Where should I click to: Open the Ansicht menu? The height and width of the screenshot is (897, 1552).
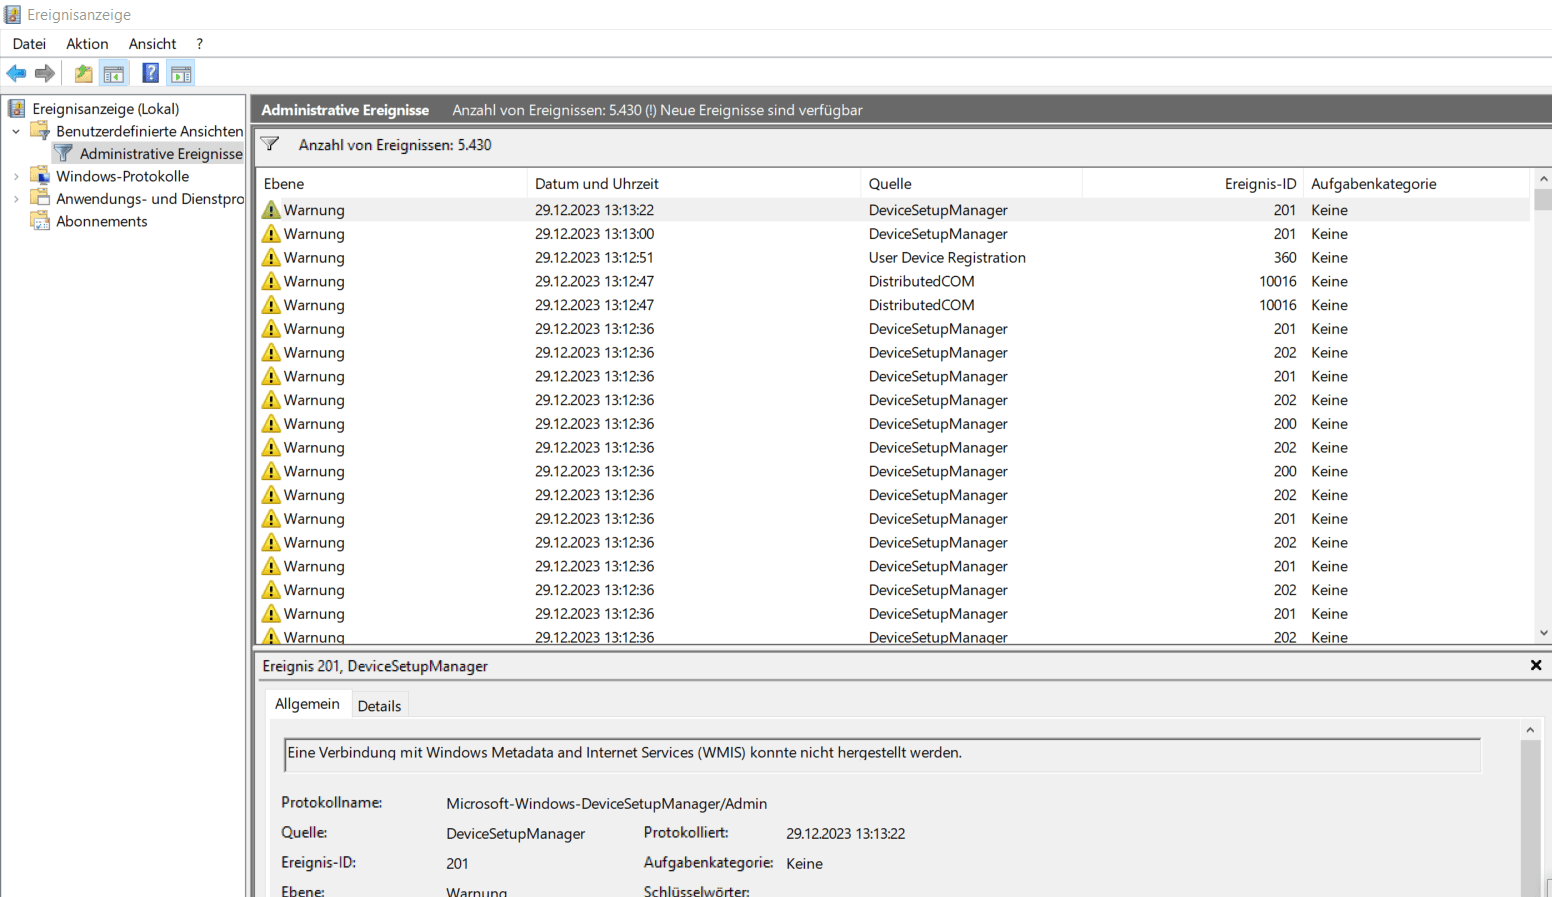152,43
